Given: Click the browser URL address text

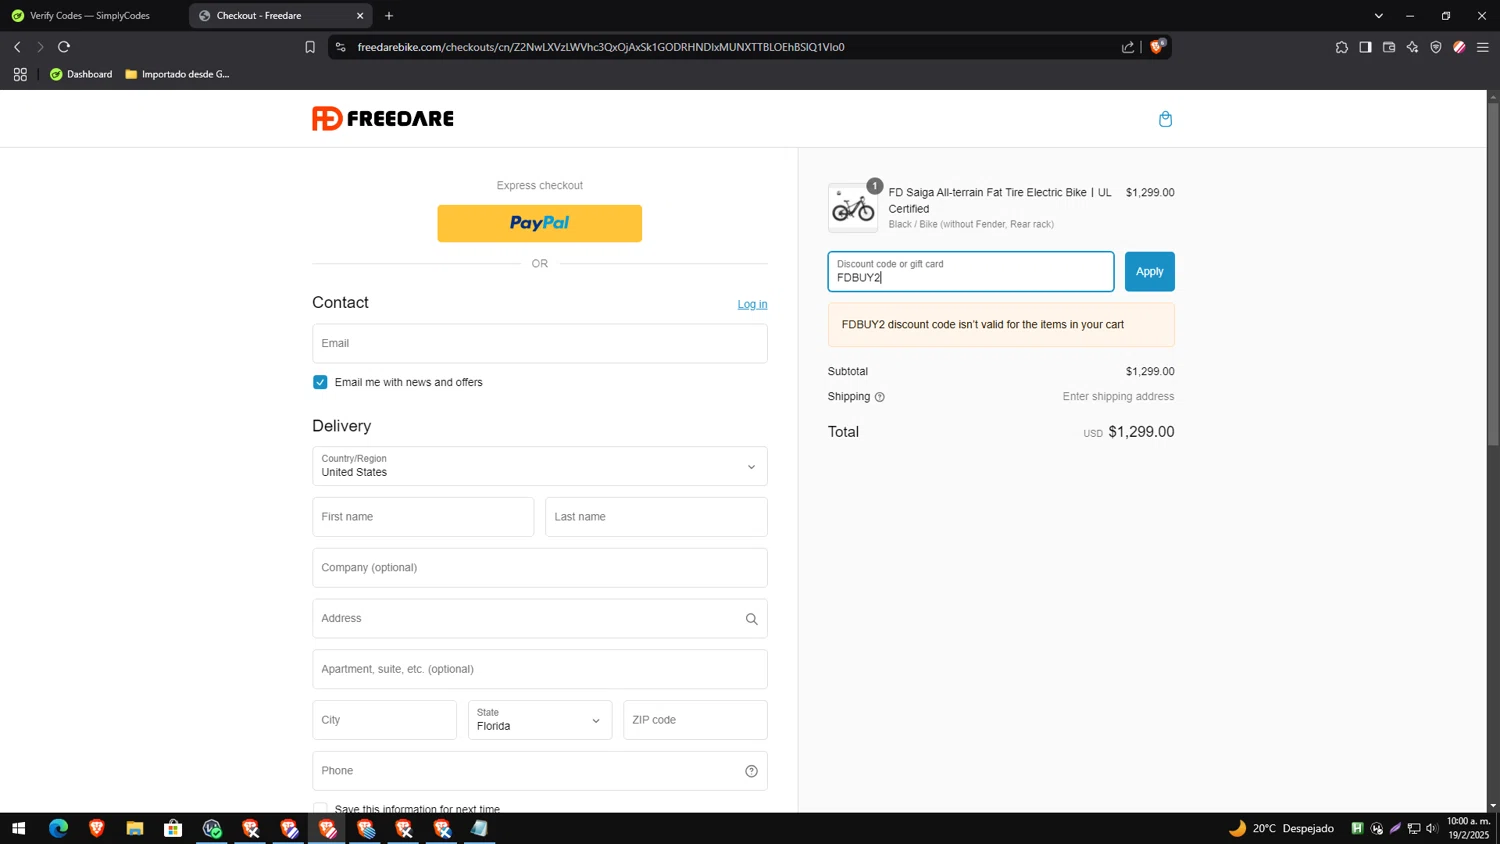Looking at the screenshot, I should click(601, 47).
